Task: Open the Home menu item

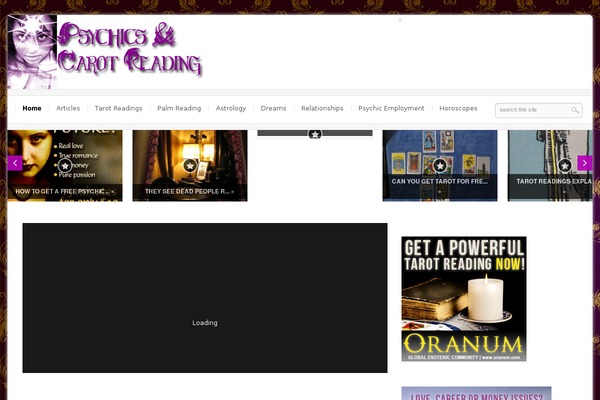Action: pyautogui.click(x=32, y=108)
